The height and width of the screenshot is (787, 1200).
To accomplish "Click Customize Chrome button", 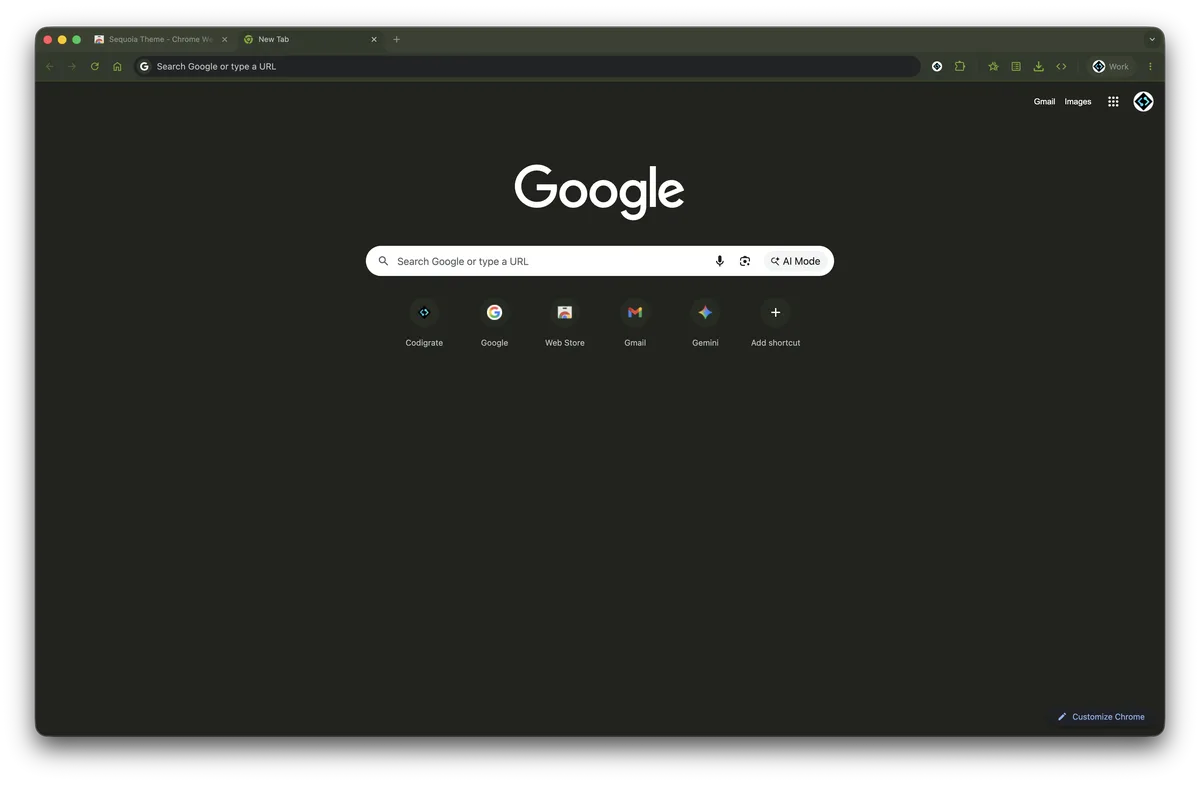I will tap(1101, 717).
